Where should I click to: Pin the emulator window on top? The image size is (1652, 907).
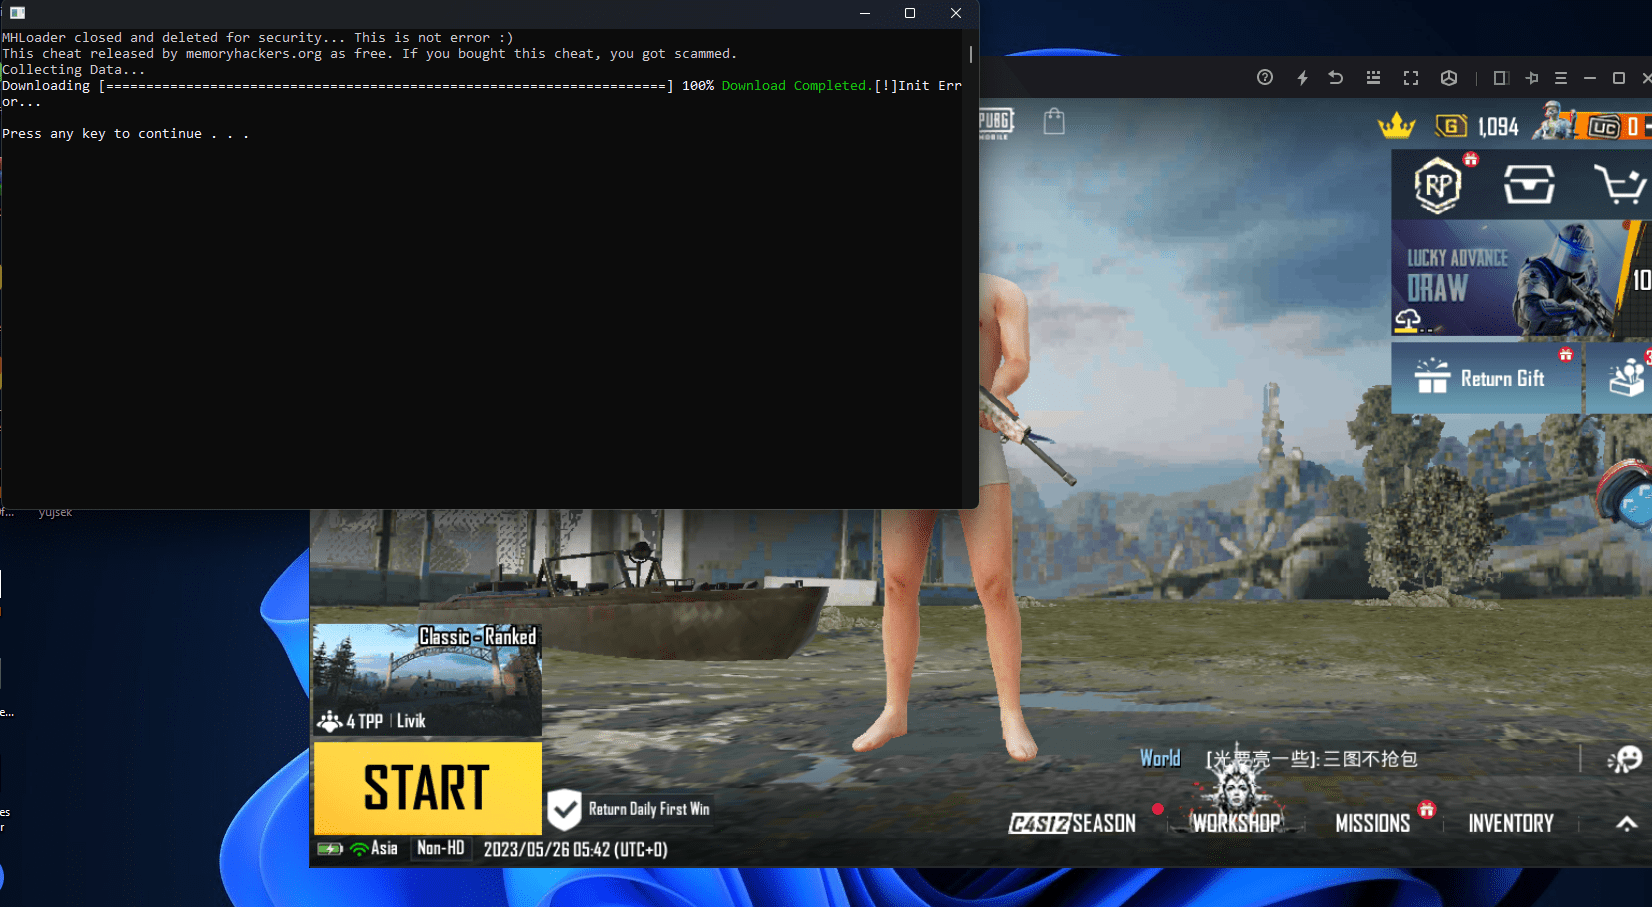click(1531, 78)
